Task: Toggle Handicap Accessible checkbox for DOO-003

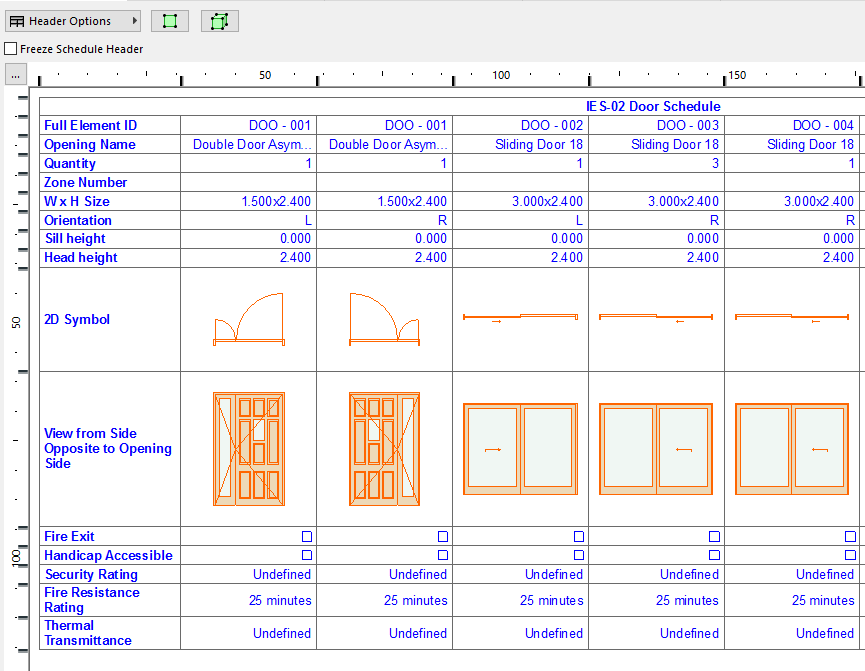Action: click(714, 555)
